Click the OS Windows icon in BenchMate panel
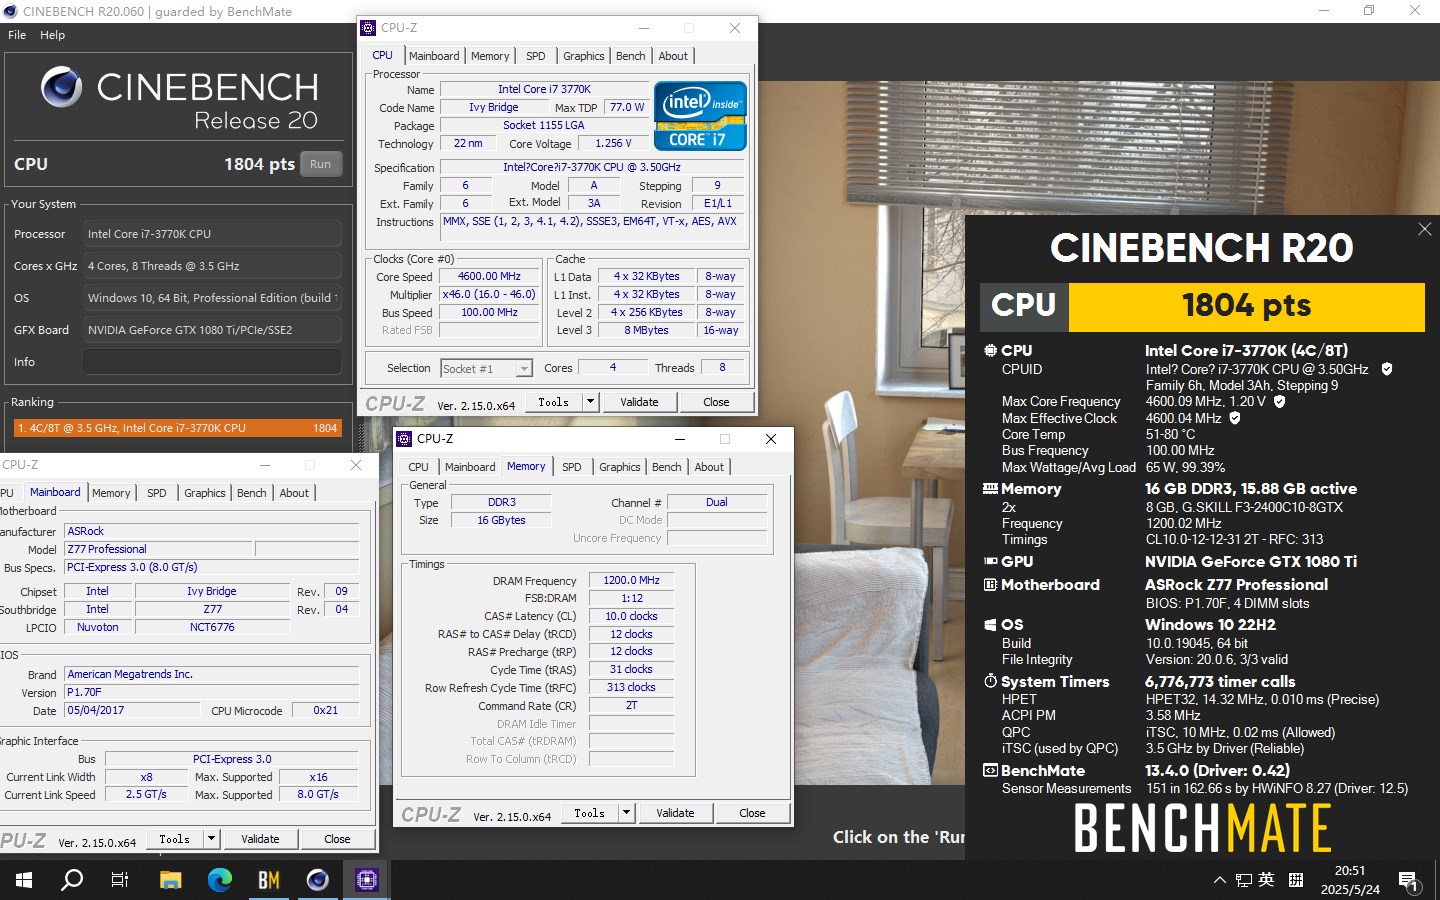 (x=990, y=625)
